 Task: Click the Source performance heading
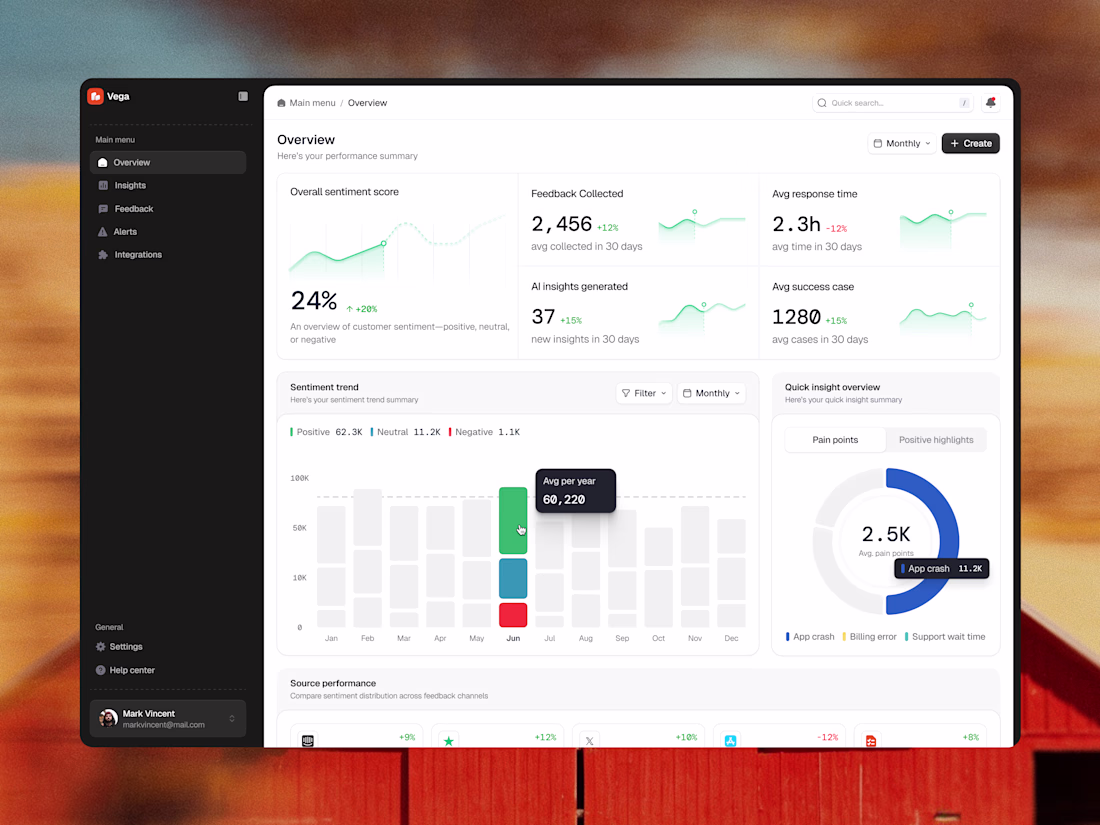pyautogui.click(x=333, y=683)
